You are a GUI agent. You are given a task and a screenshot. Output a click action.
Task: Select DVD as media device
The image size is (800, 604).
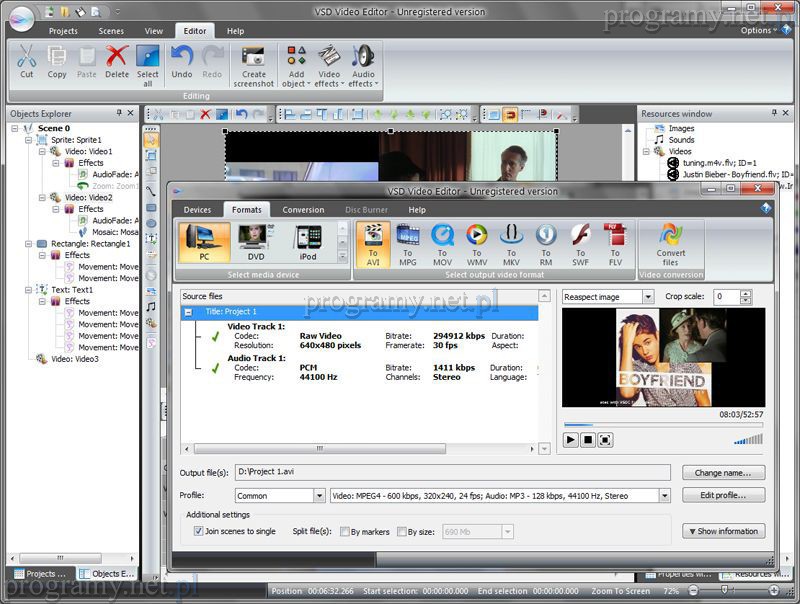point(256,240)
